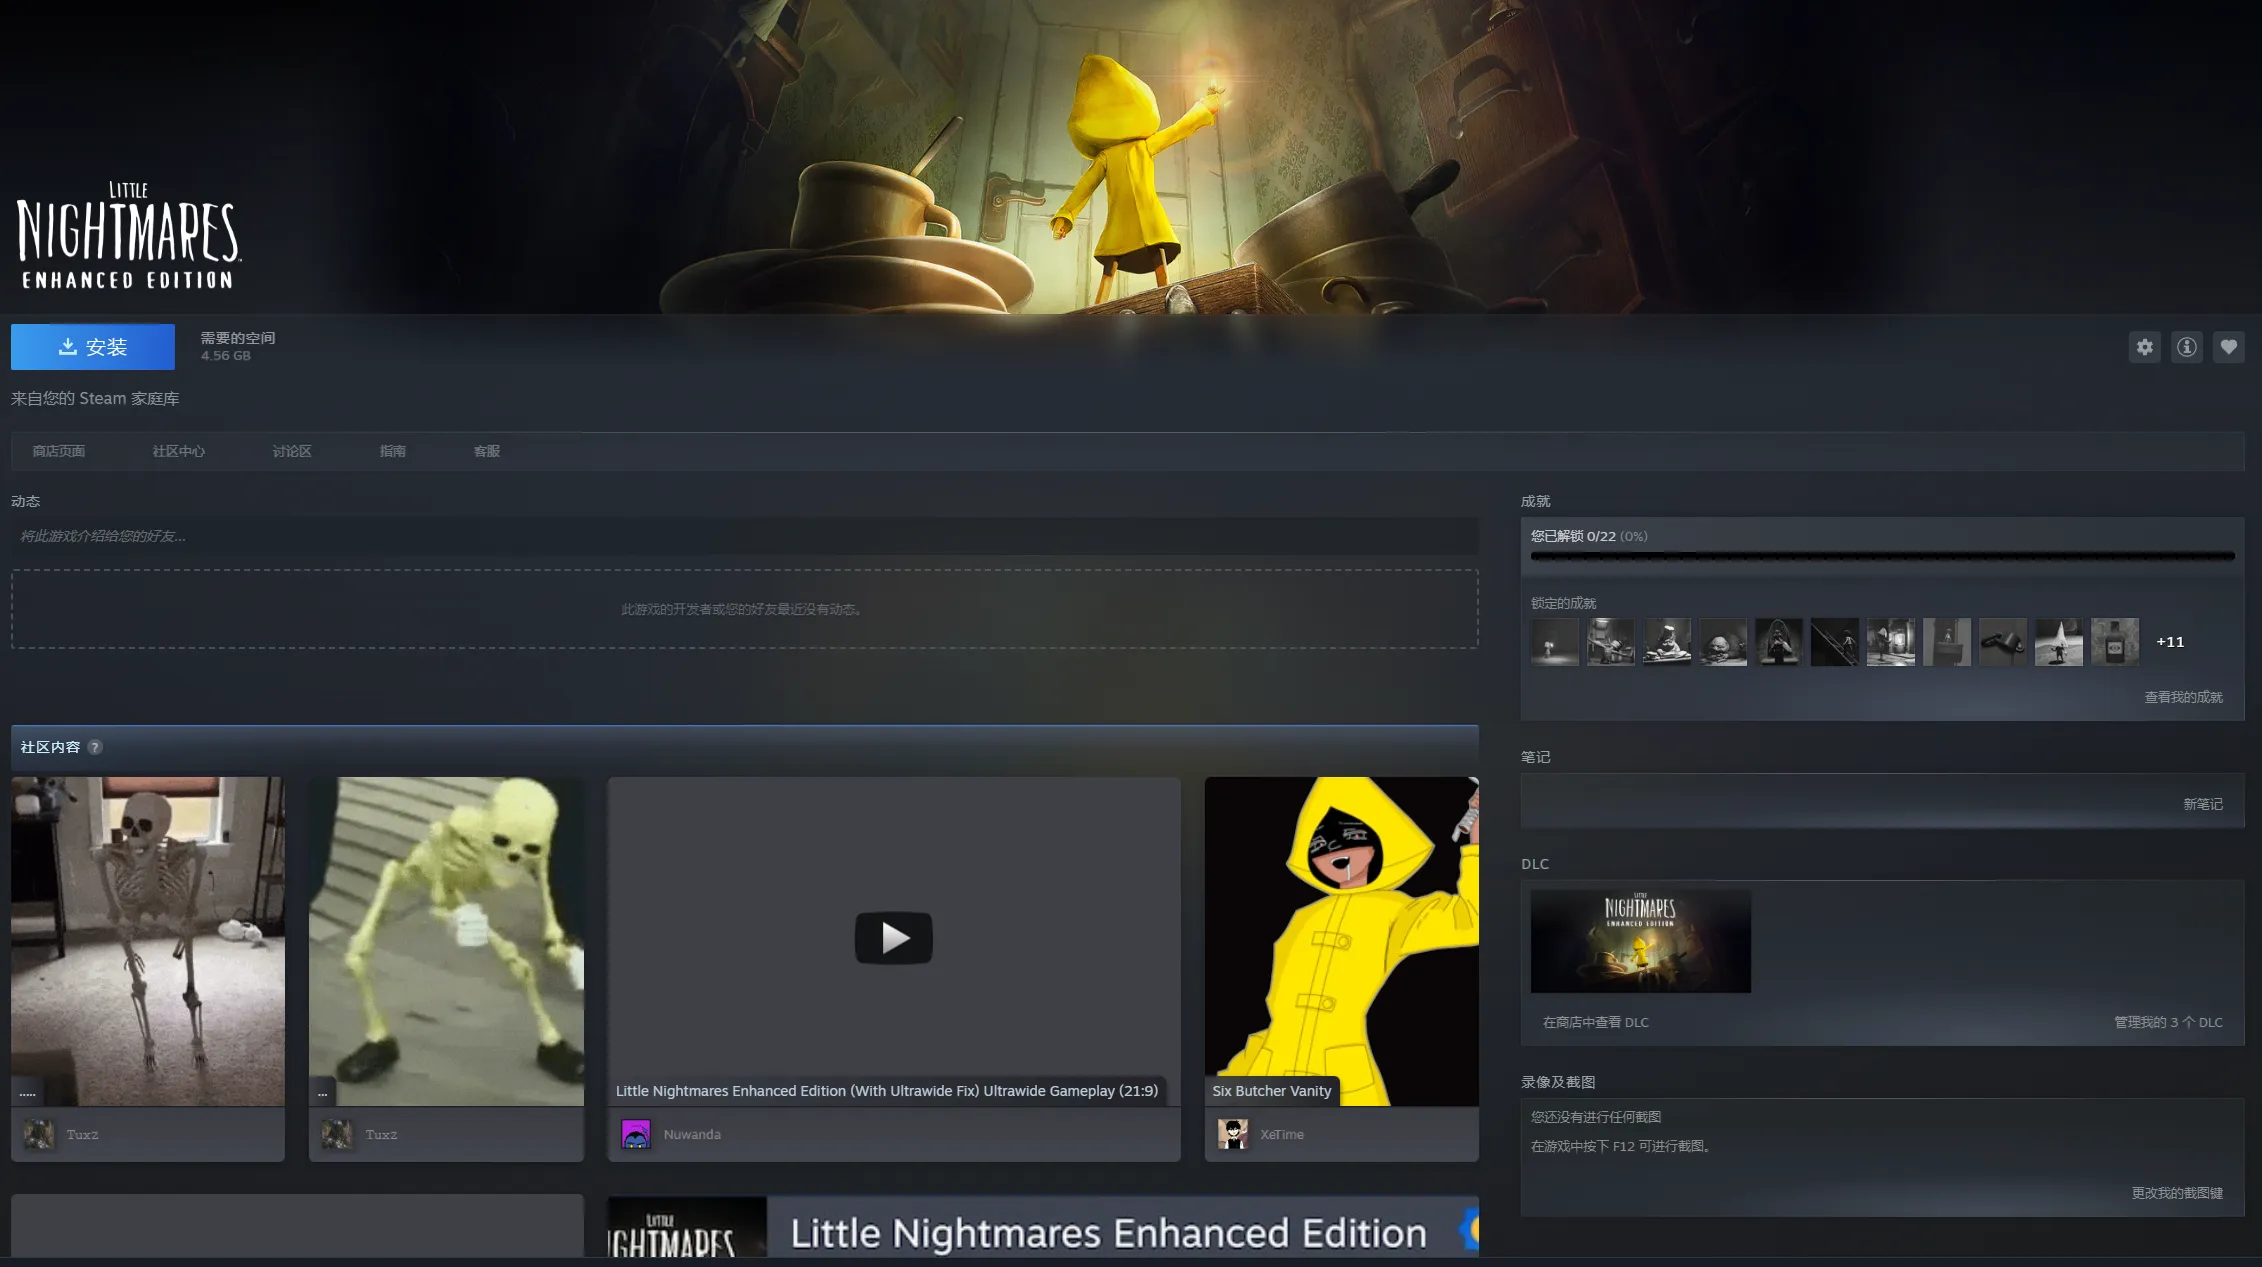Click Nuwanda's purple avatar icon

[x=636, y=1134]
